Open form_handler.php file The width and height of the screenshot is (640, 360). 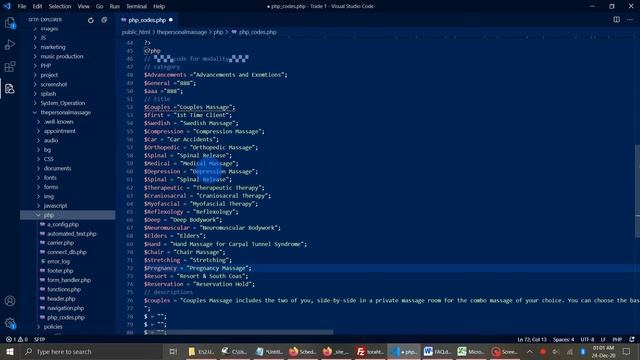tap(69, 280)
